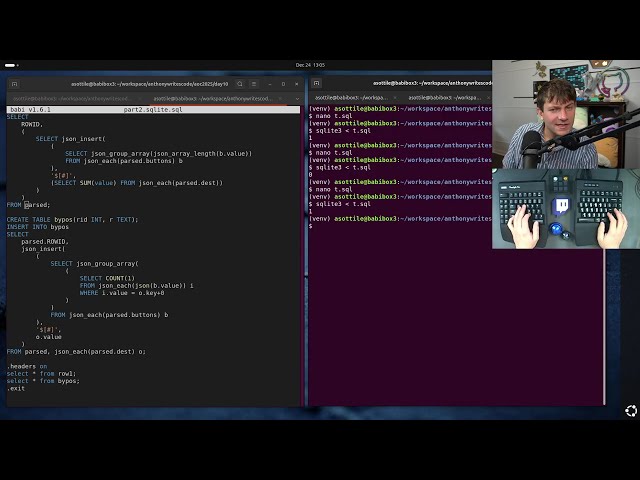The height and width of the screenshot is (480, 640).
Task: Open a new tab in the left terminal window
Action: [x=14, y=84]
